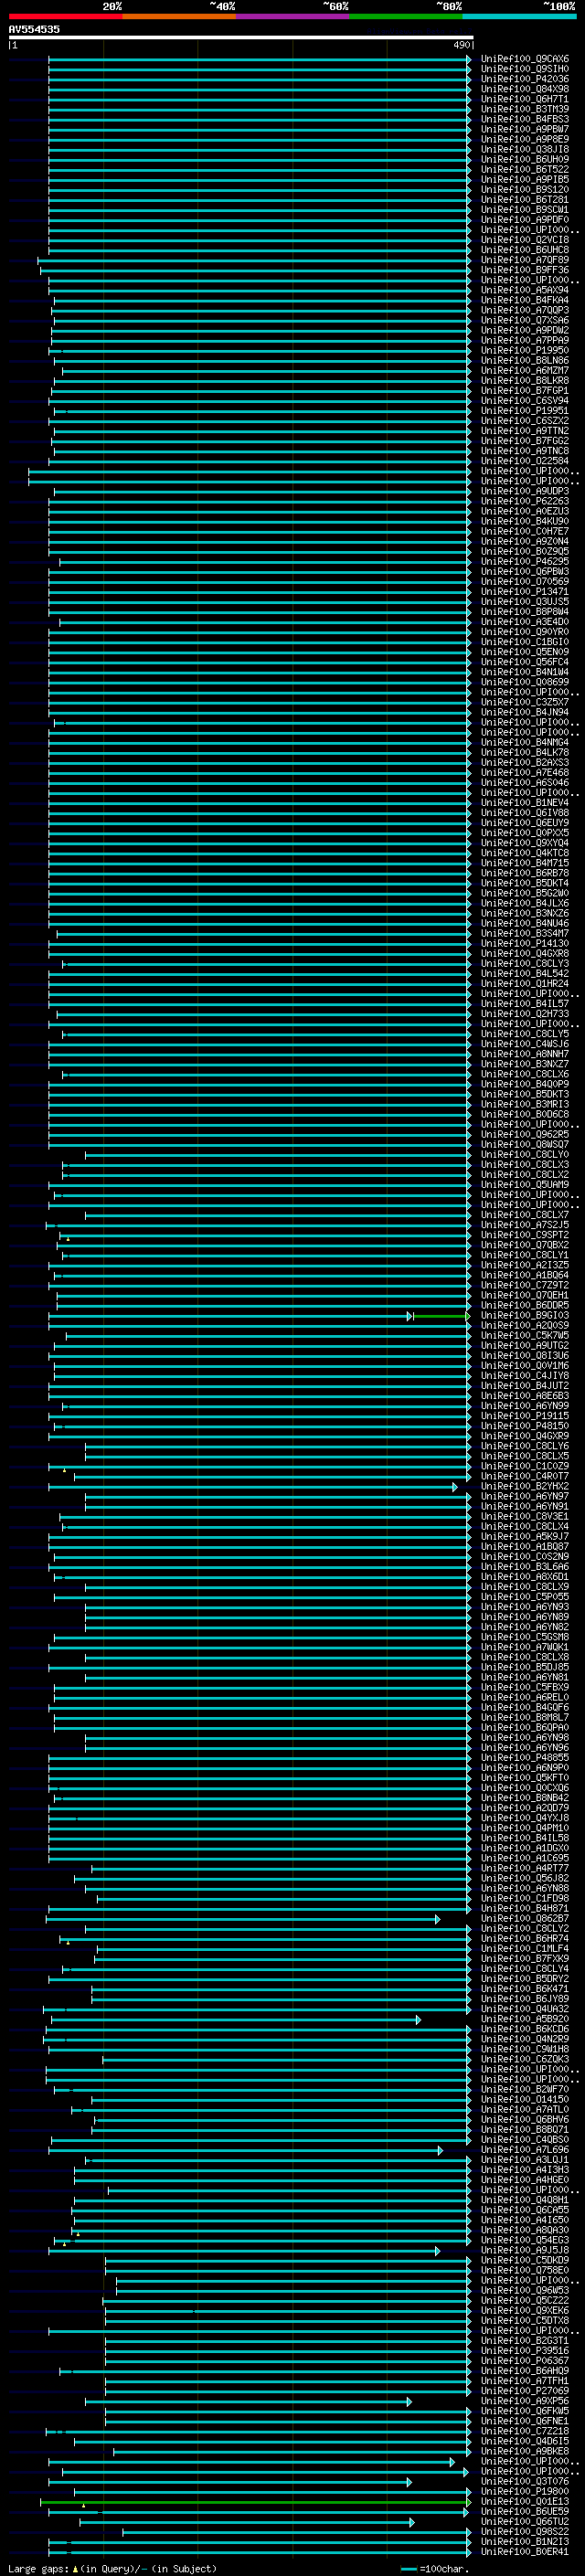Click the arrowhead ending the UniRef100_A7L696 alignment

(x=440, y=2150)
